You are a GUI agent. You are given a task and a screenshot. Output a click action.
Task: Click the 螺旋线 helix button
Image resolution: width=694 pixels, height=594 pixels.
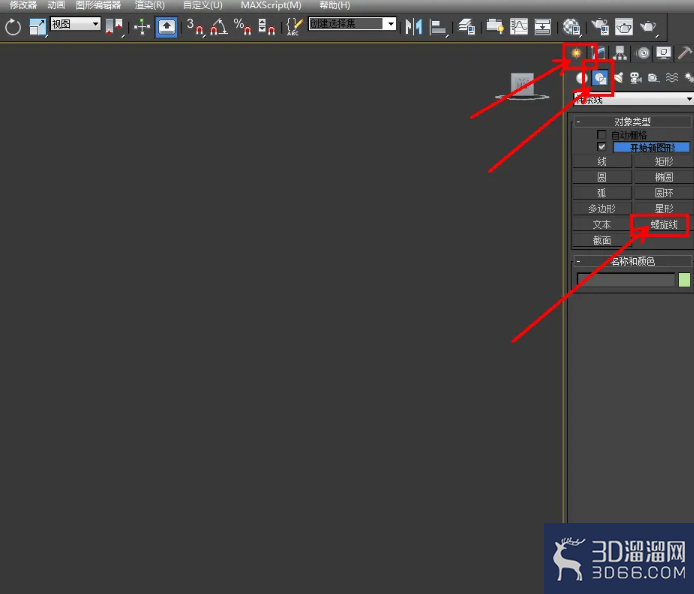point(664,224)
